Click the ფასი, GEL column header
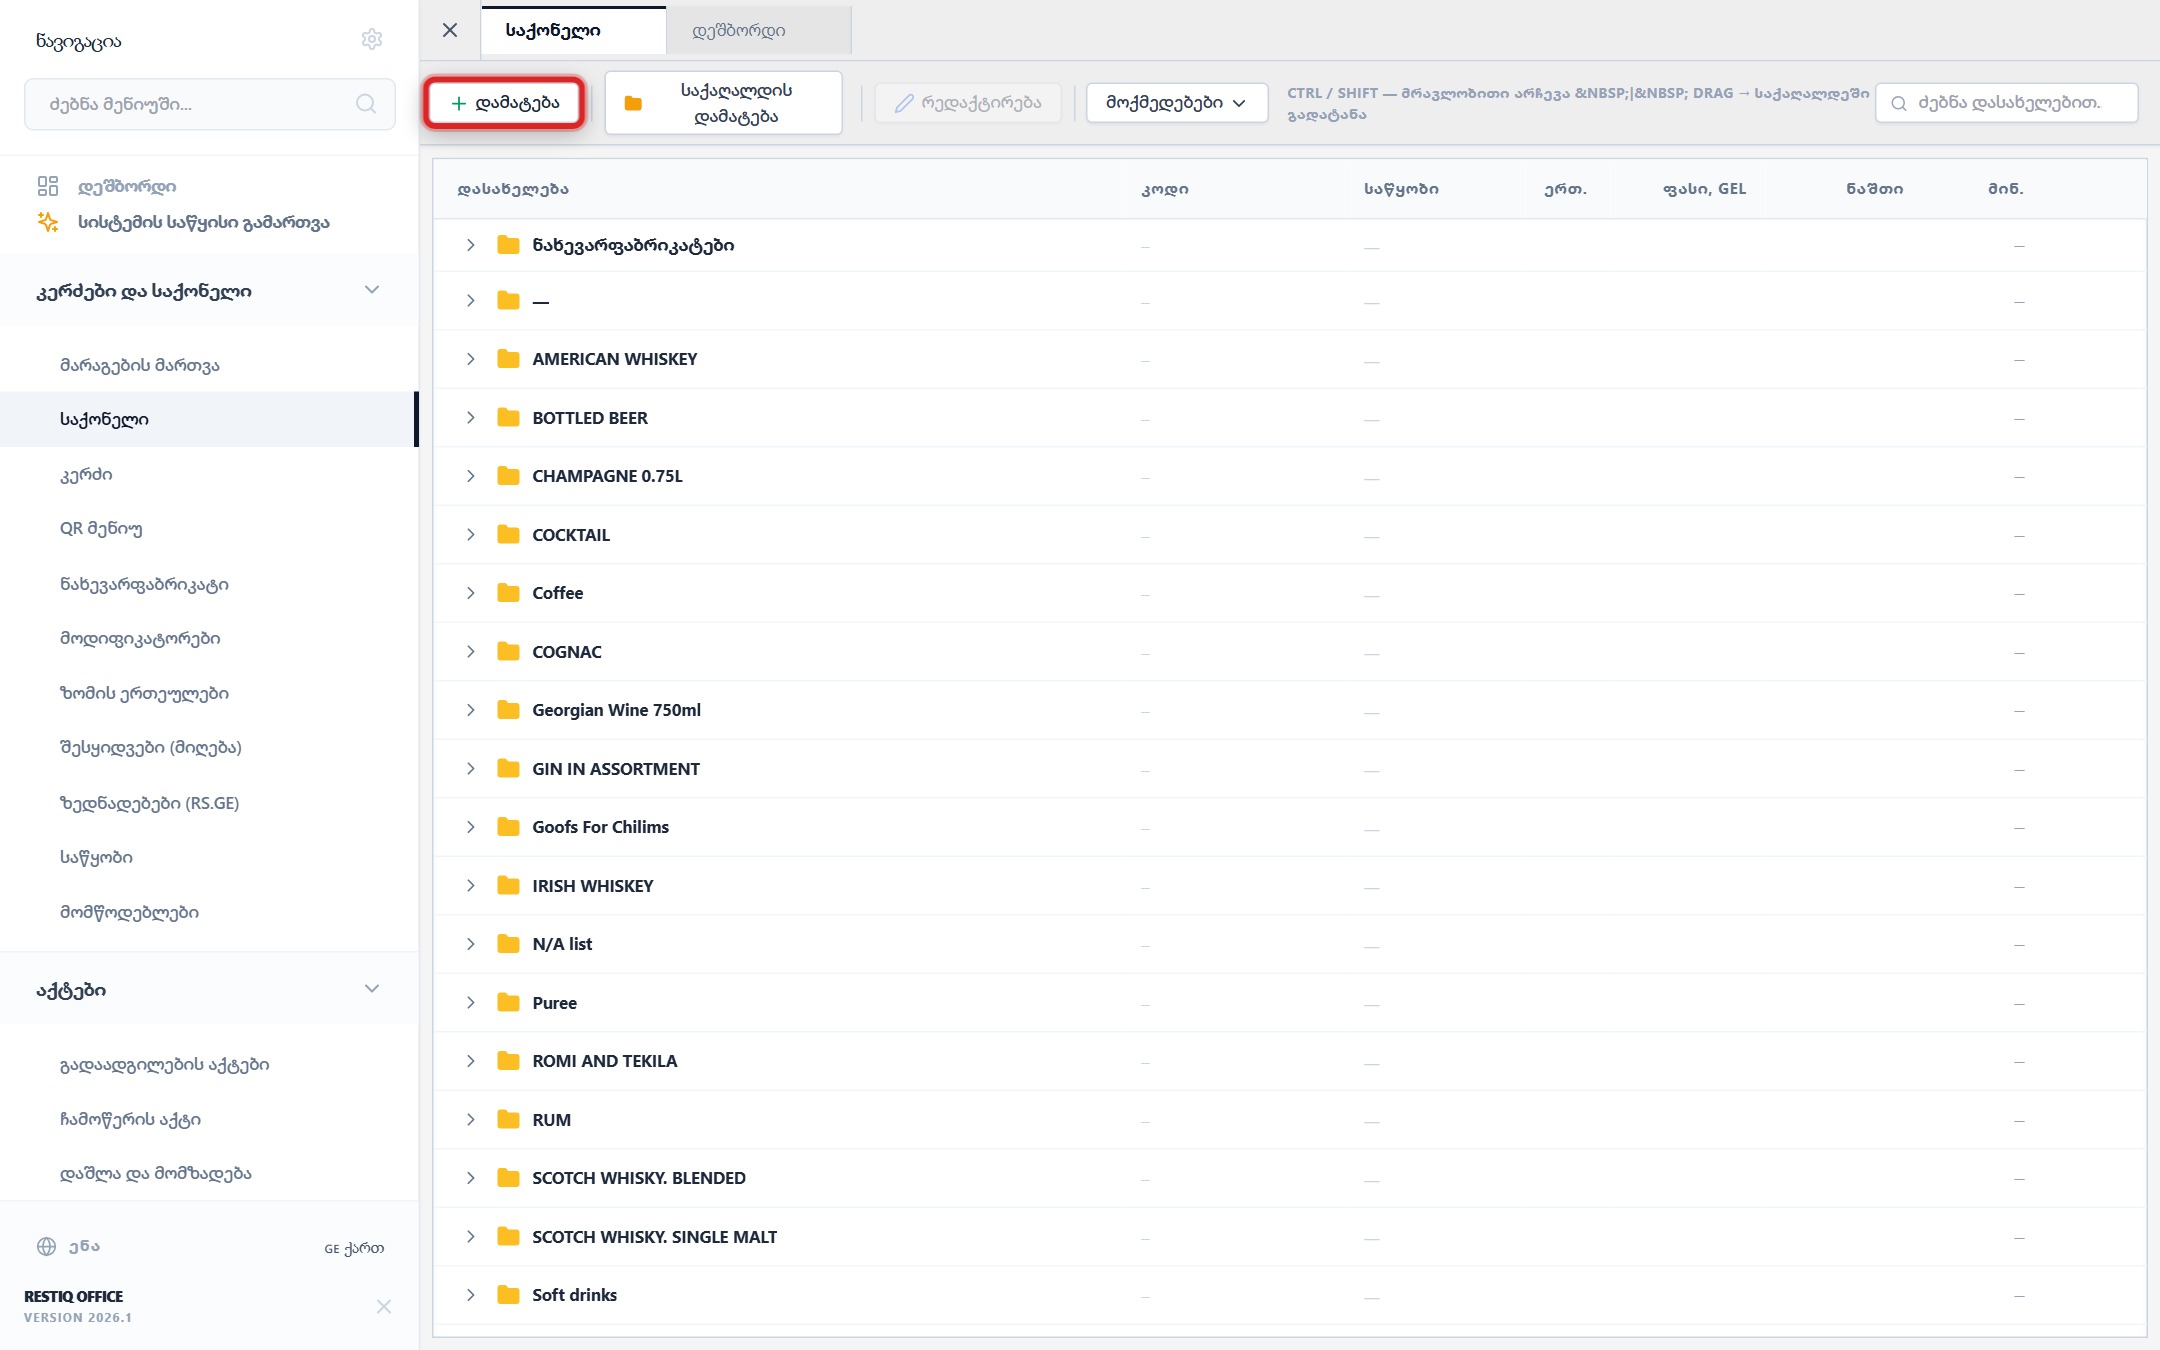 [1704, 189]
